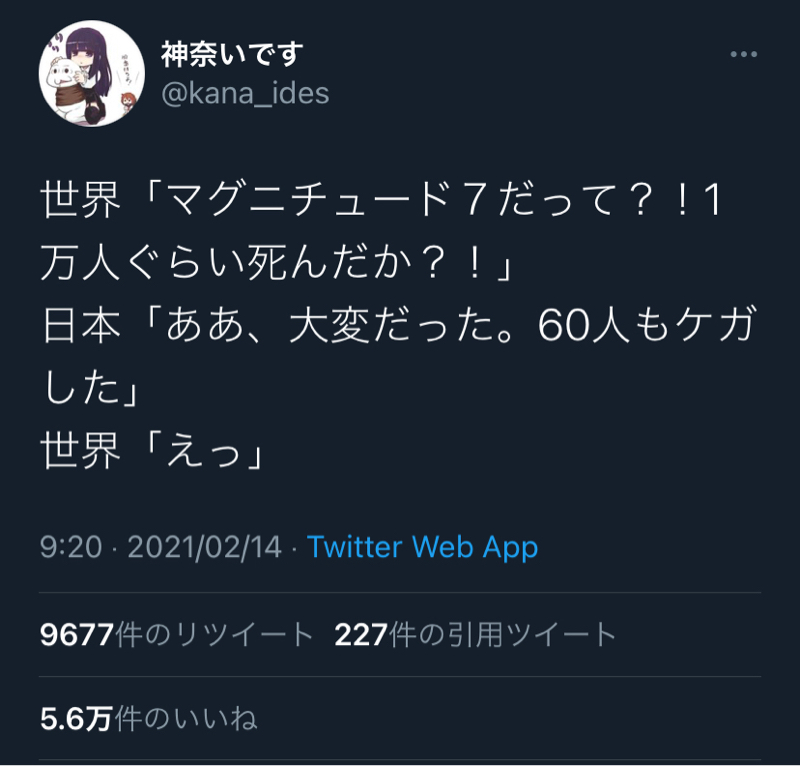The image size is (800, 766).
Task: Open the @kana_ides handle link
Action: 245,94
